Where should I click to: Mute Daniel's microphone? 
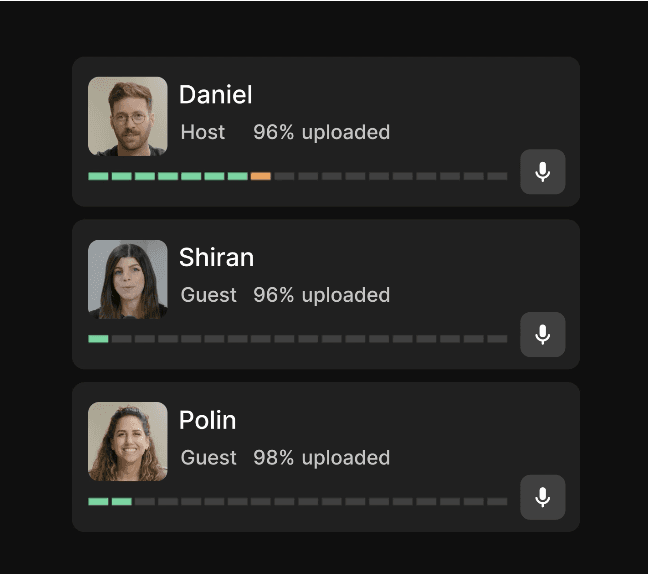point(543,172)
